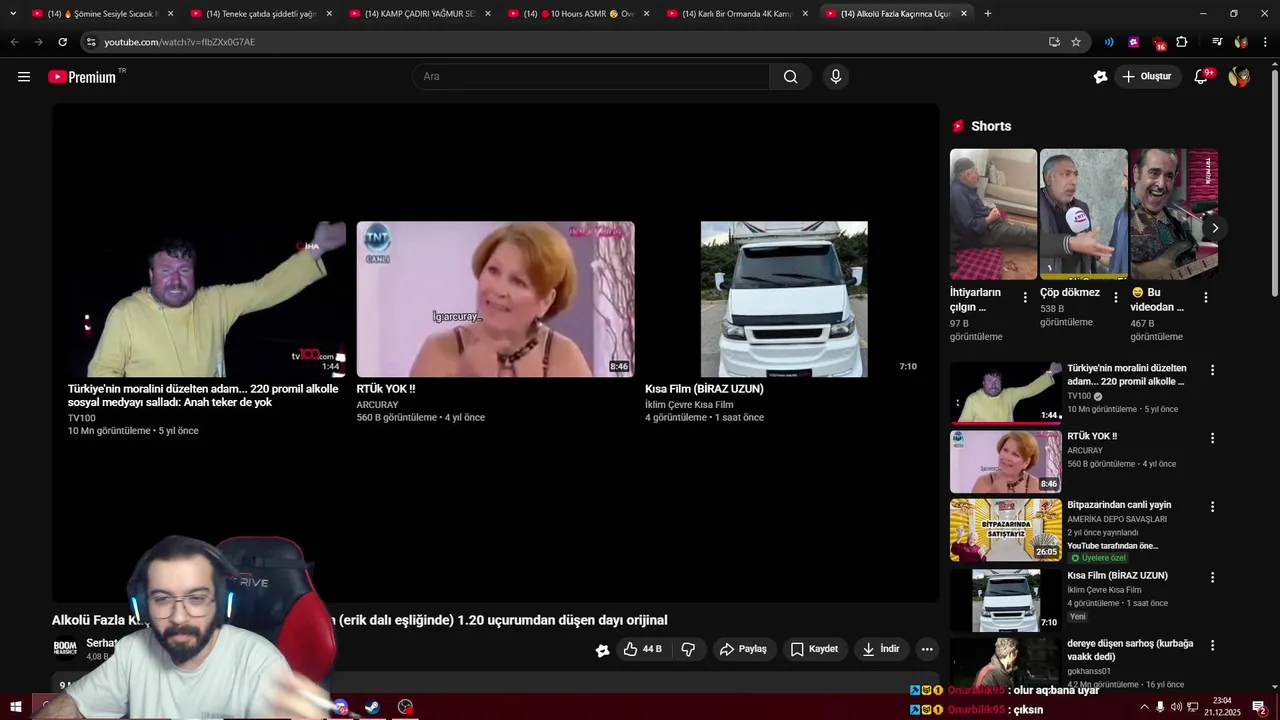The width and height of the screenshot is (1280, 720).
Task: Open the purple star extension icon
Action: coord(1133,42)
